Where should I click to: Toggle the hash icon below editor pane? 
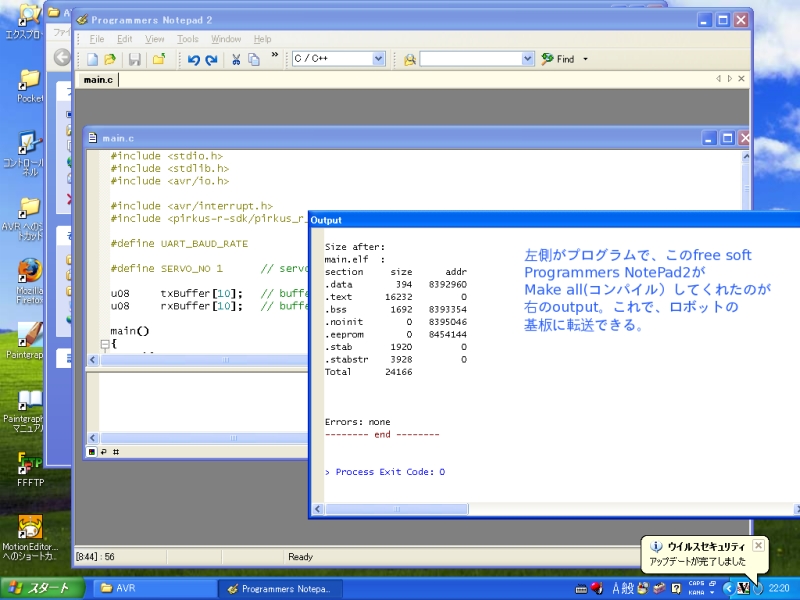click(116, 452)
